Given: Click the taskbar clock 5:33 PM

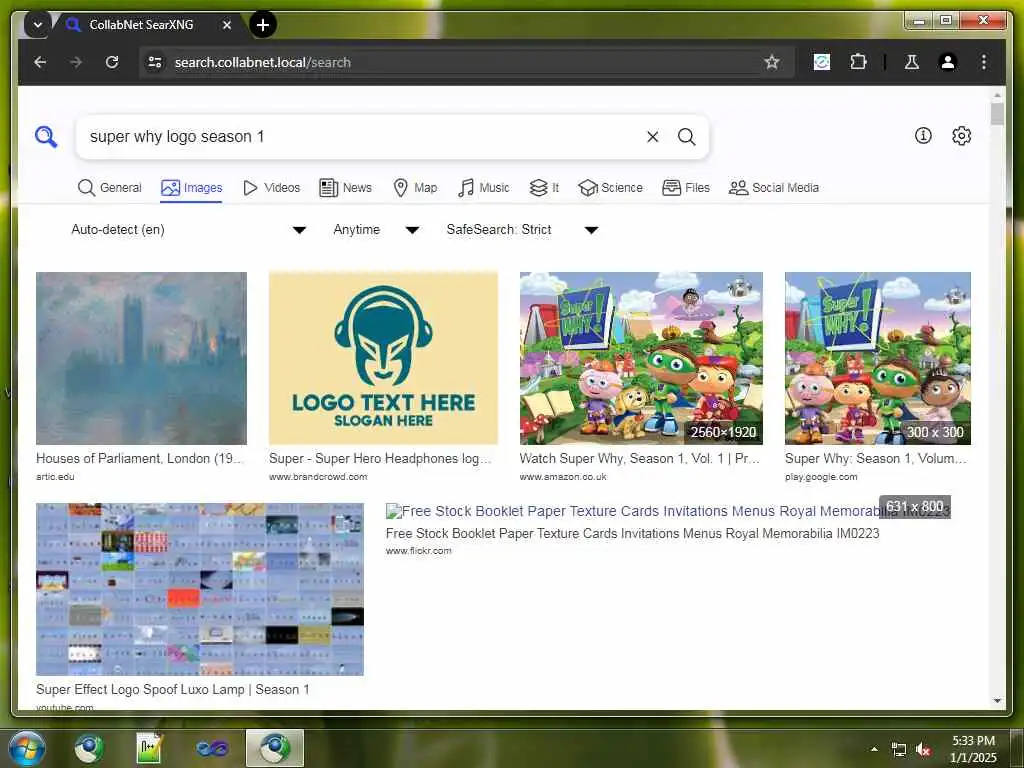Looking at the screenshot, I should pyautogui.click(x=973, y=749).
